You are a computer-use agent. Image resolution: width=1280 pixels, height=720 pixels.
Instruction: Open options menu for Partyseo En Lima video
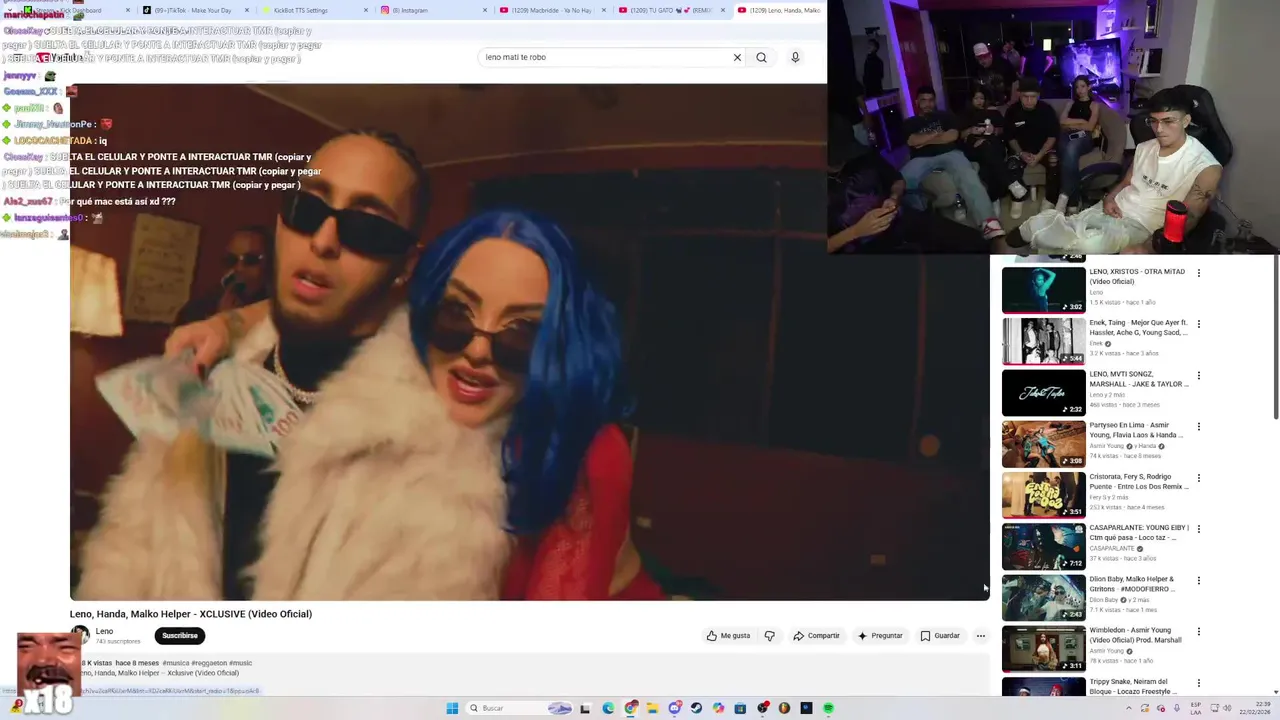tap(1198, 427)
